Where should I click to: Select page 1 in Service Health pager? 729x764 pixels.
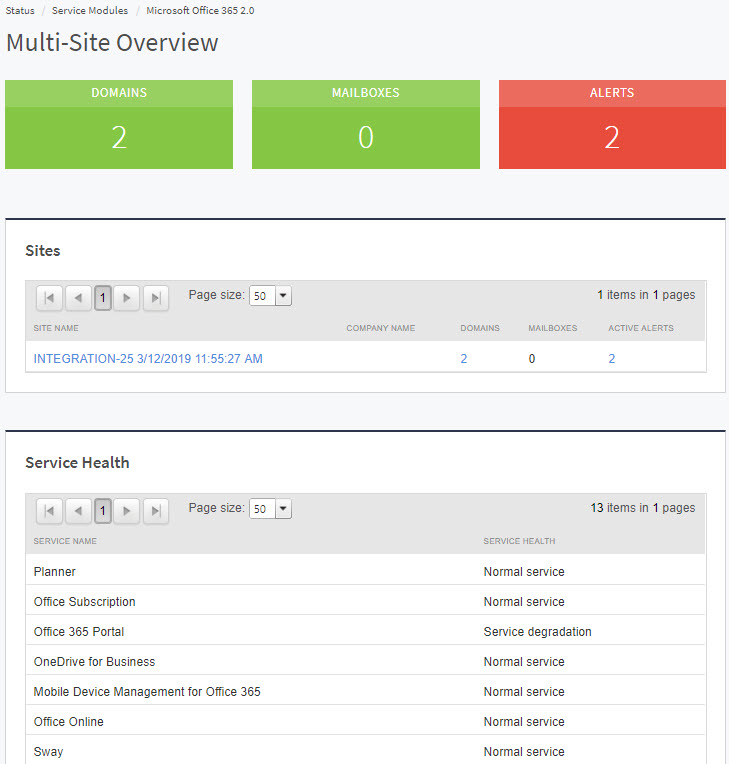pyautogui.click(x=102, y=511)
